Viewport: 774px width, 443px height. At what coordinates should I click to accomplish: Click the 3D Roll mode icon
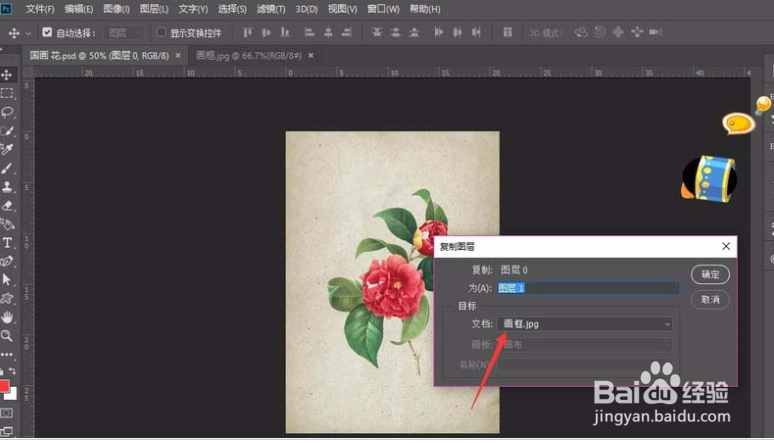600,33
